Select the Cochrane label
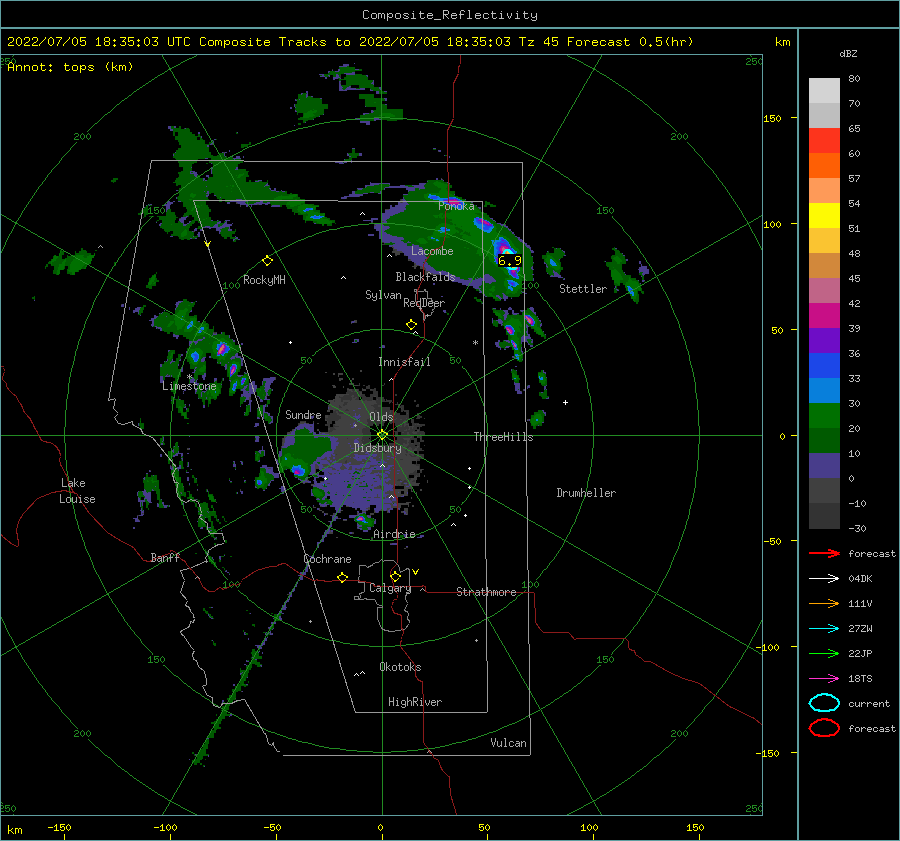Image resolution: width=900 pixels, height=841 pixels. click(x=327, y=559)
